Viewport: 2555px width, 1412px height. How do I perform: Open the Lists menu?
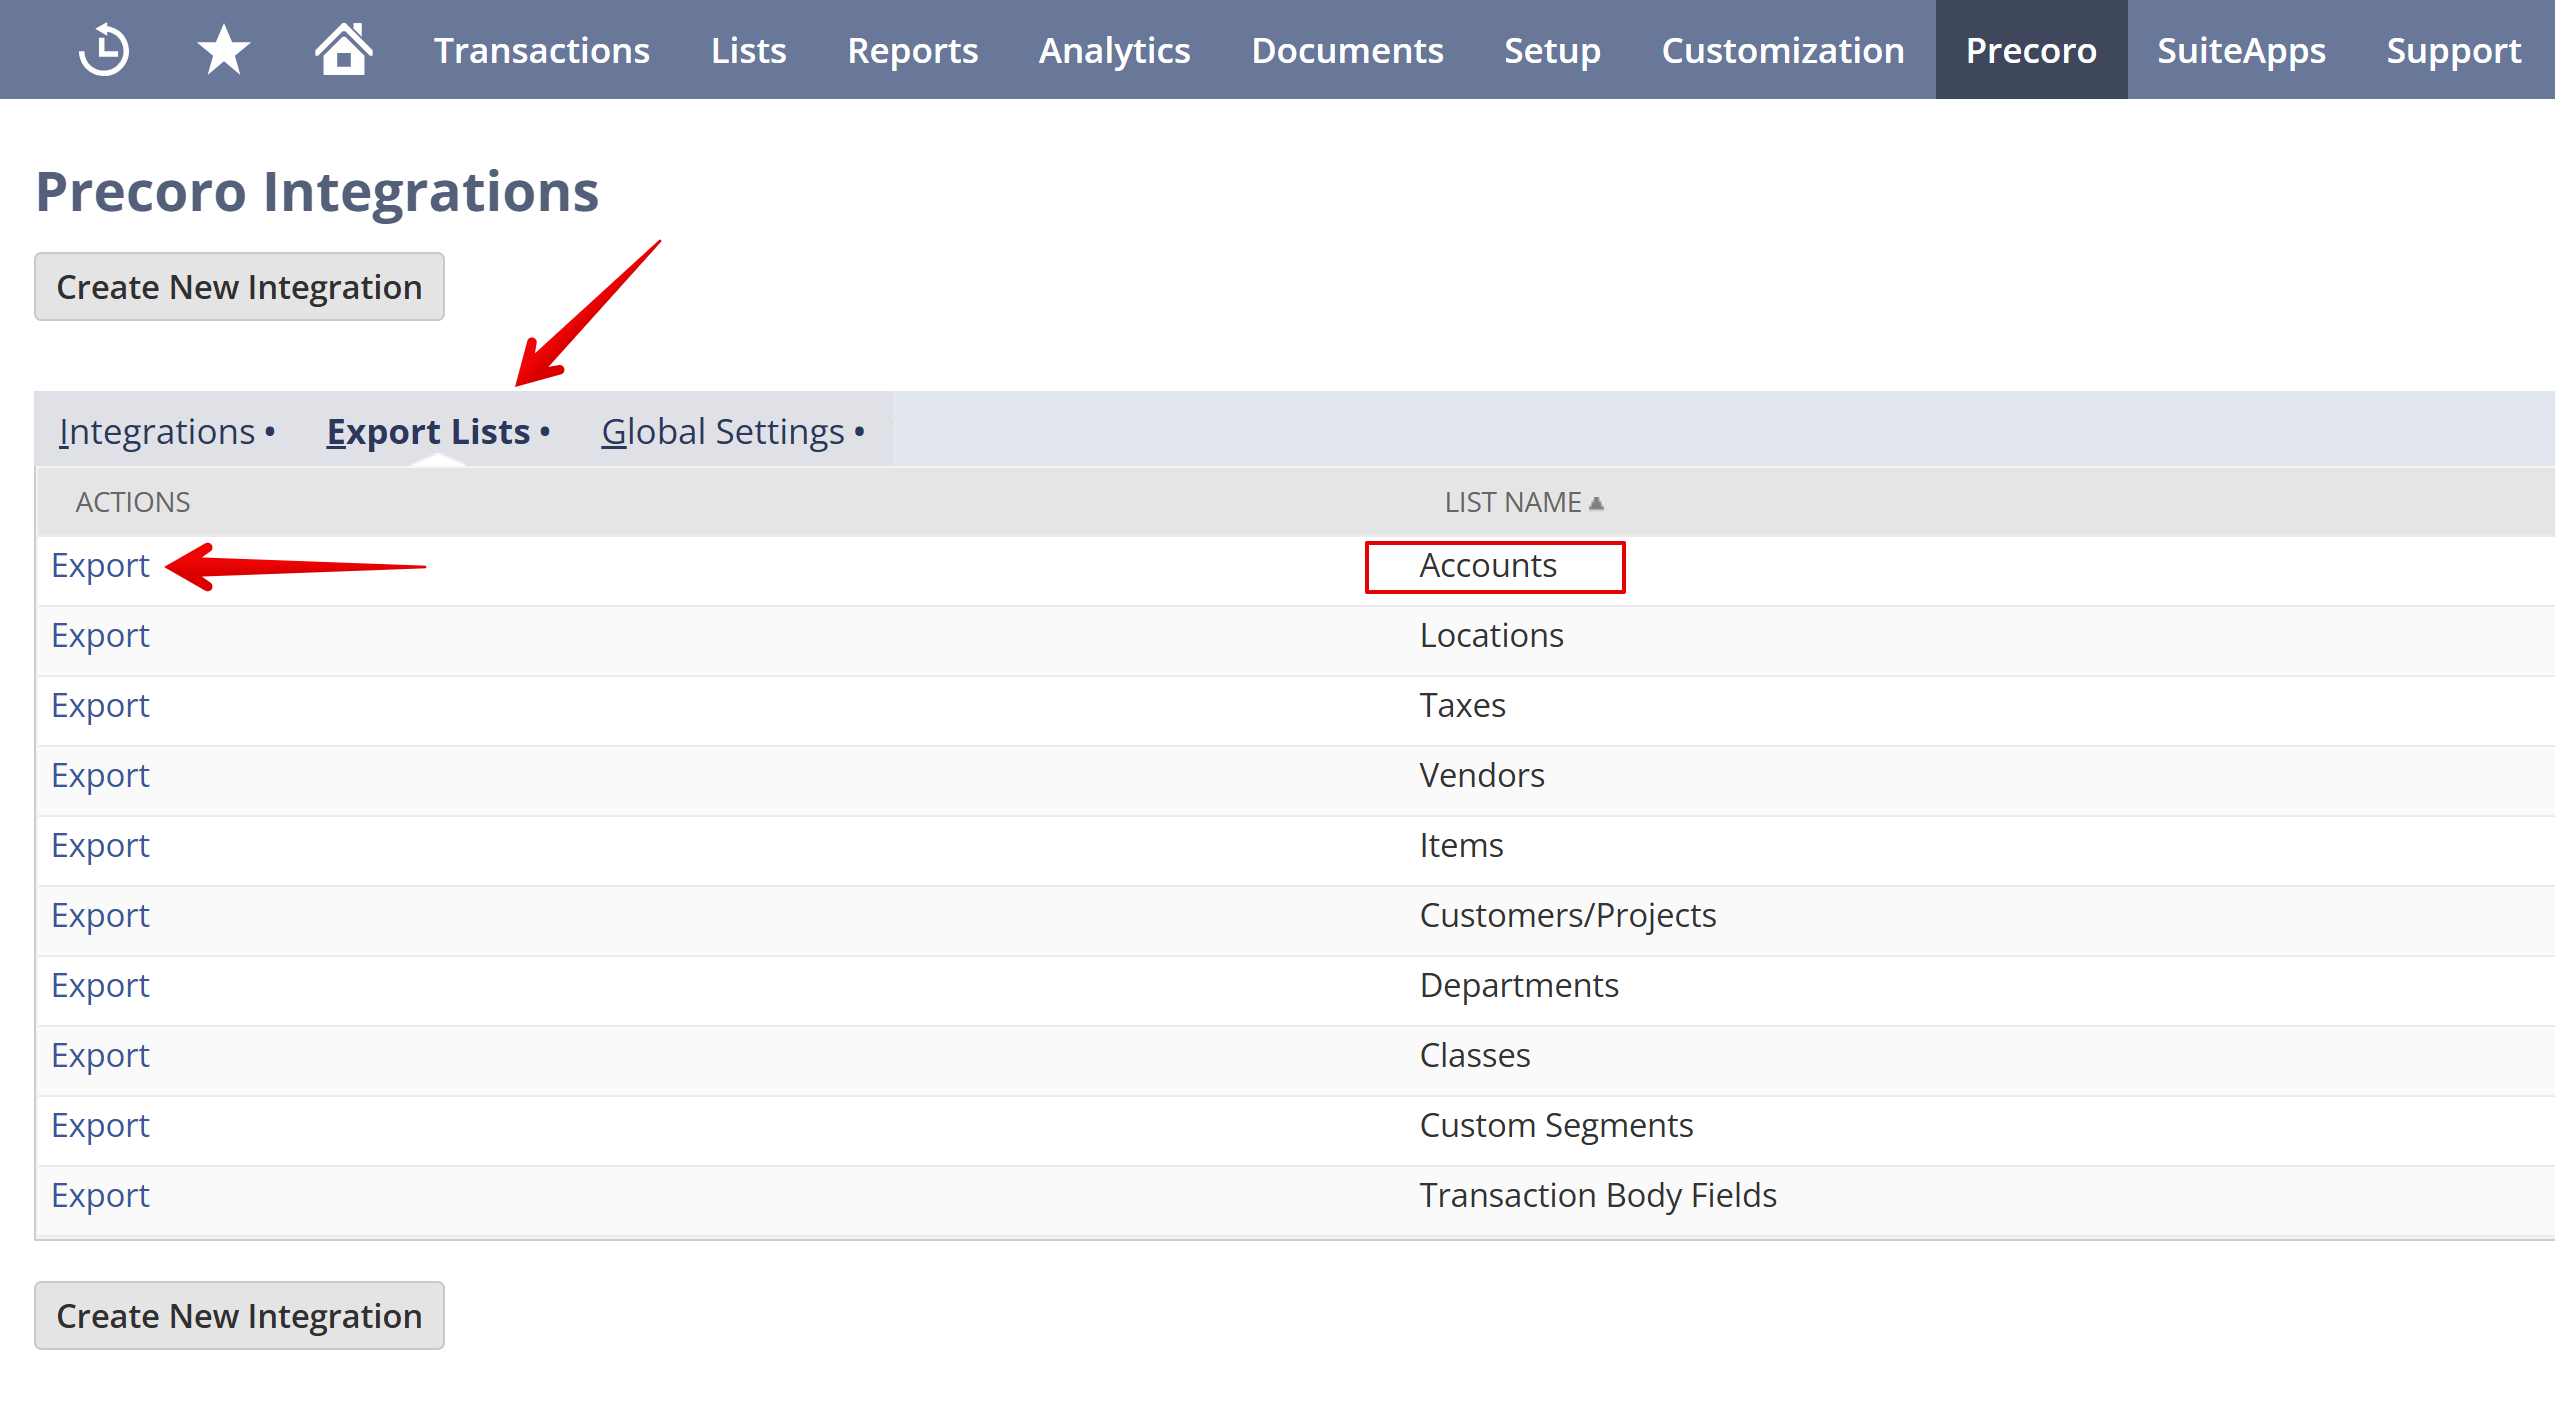click(748, 50)
